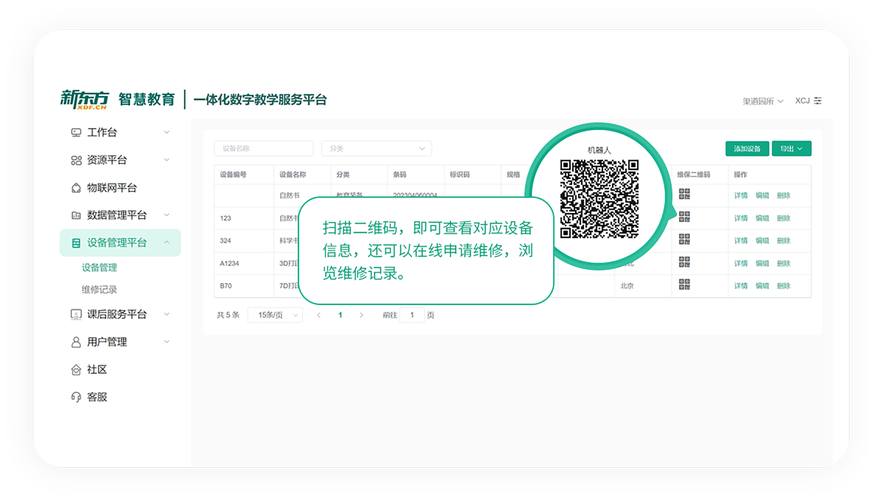The width and height of the screenshot is (878, 500).
Task: Select the 维修记录 submenu item
Action: (99, 289)
